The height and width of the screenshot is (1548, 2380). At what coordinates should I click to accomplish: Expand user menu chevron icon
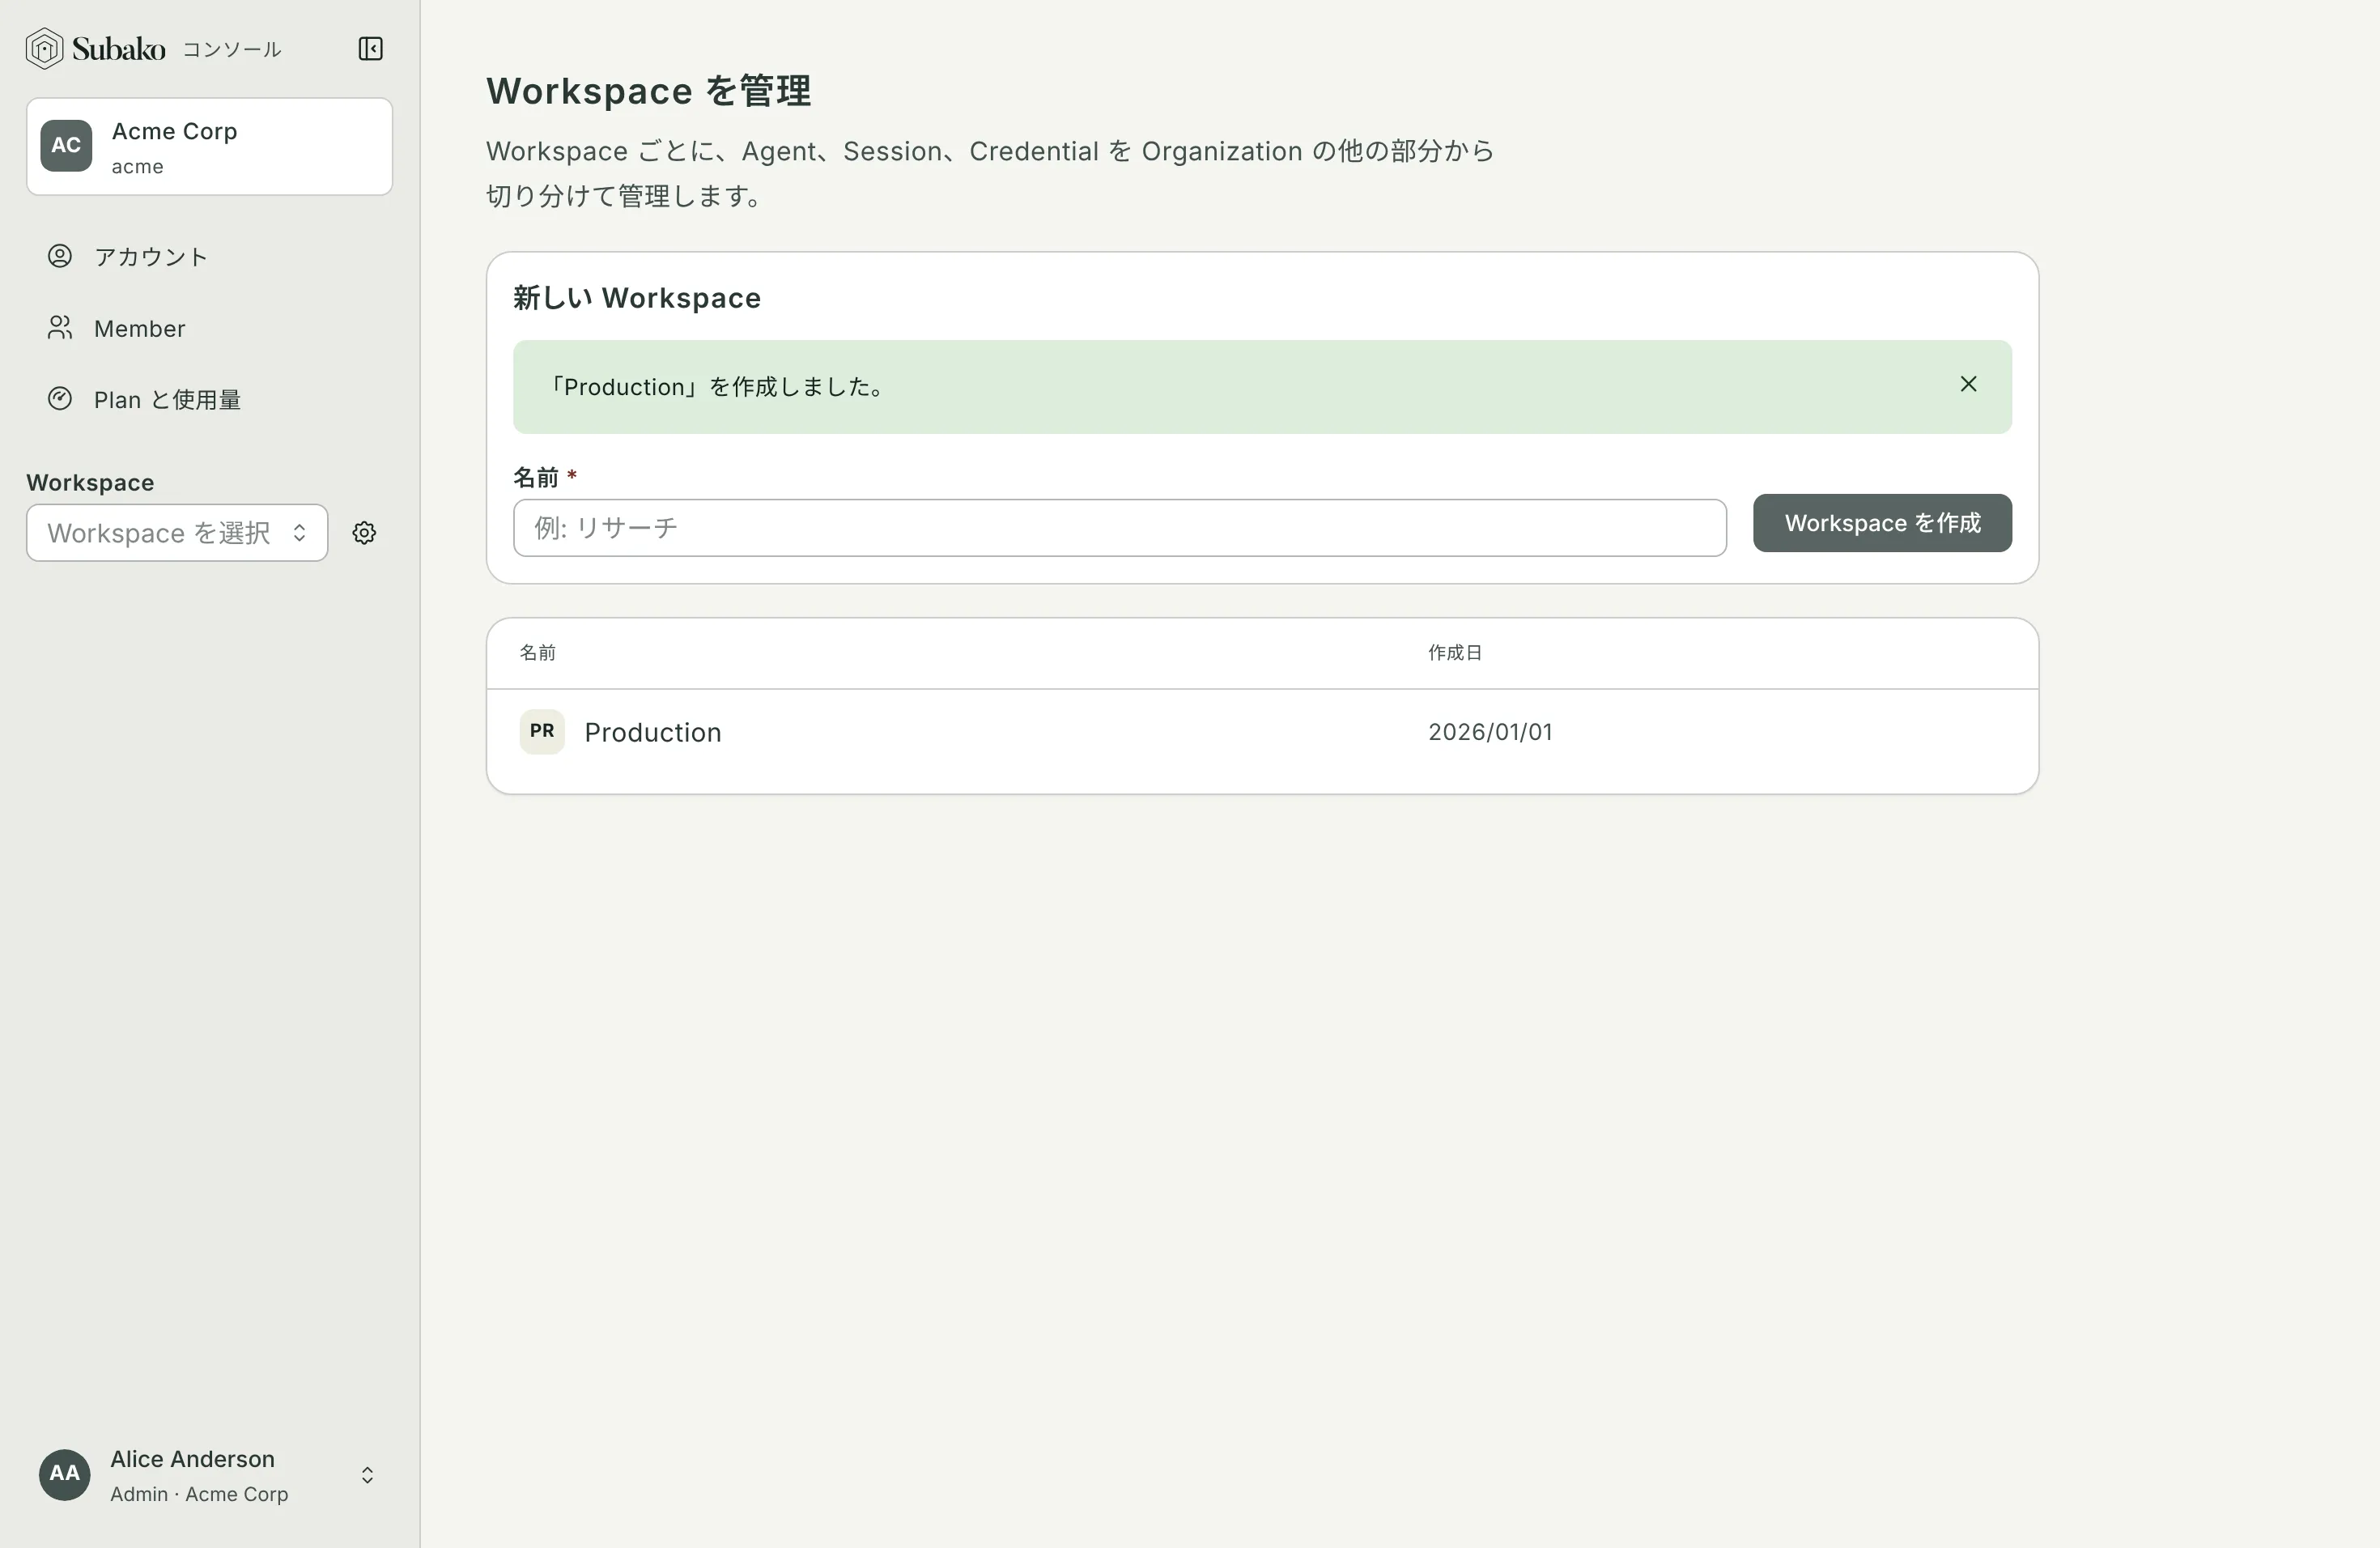367,1475
